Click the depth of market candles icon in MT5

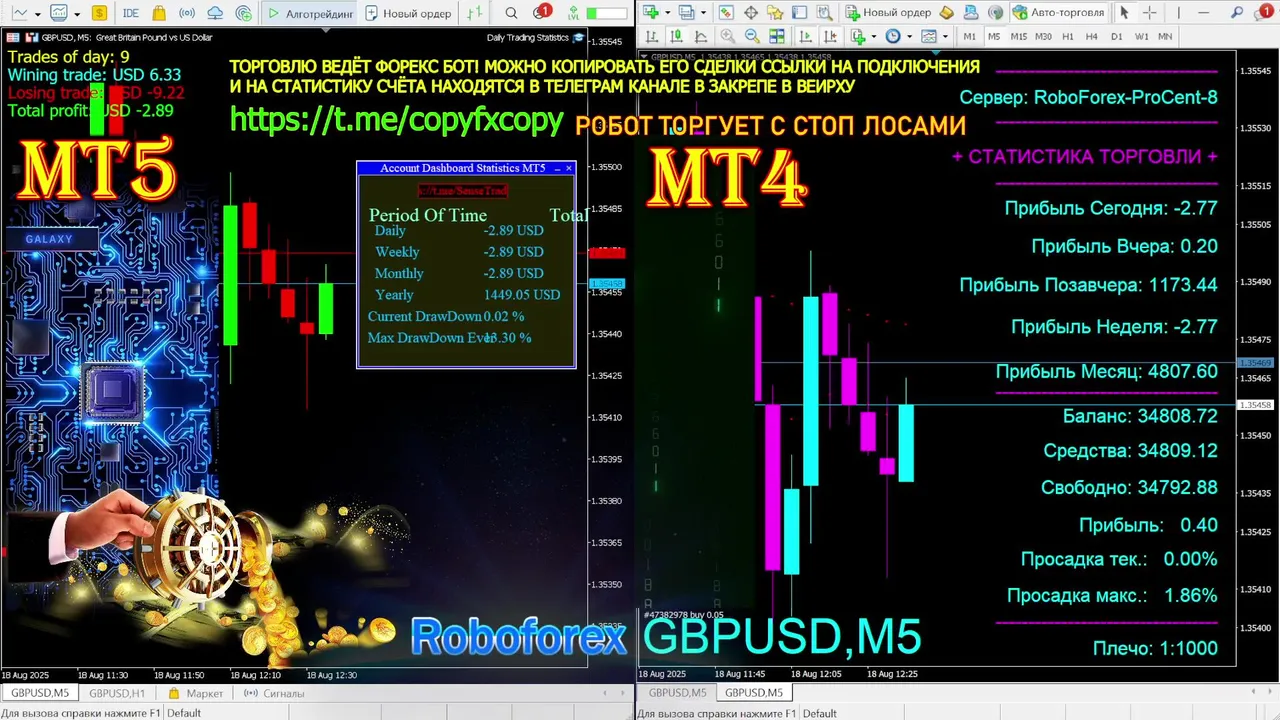(x=475, y=13)
